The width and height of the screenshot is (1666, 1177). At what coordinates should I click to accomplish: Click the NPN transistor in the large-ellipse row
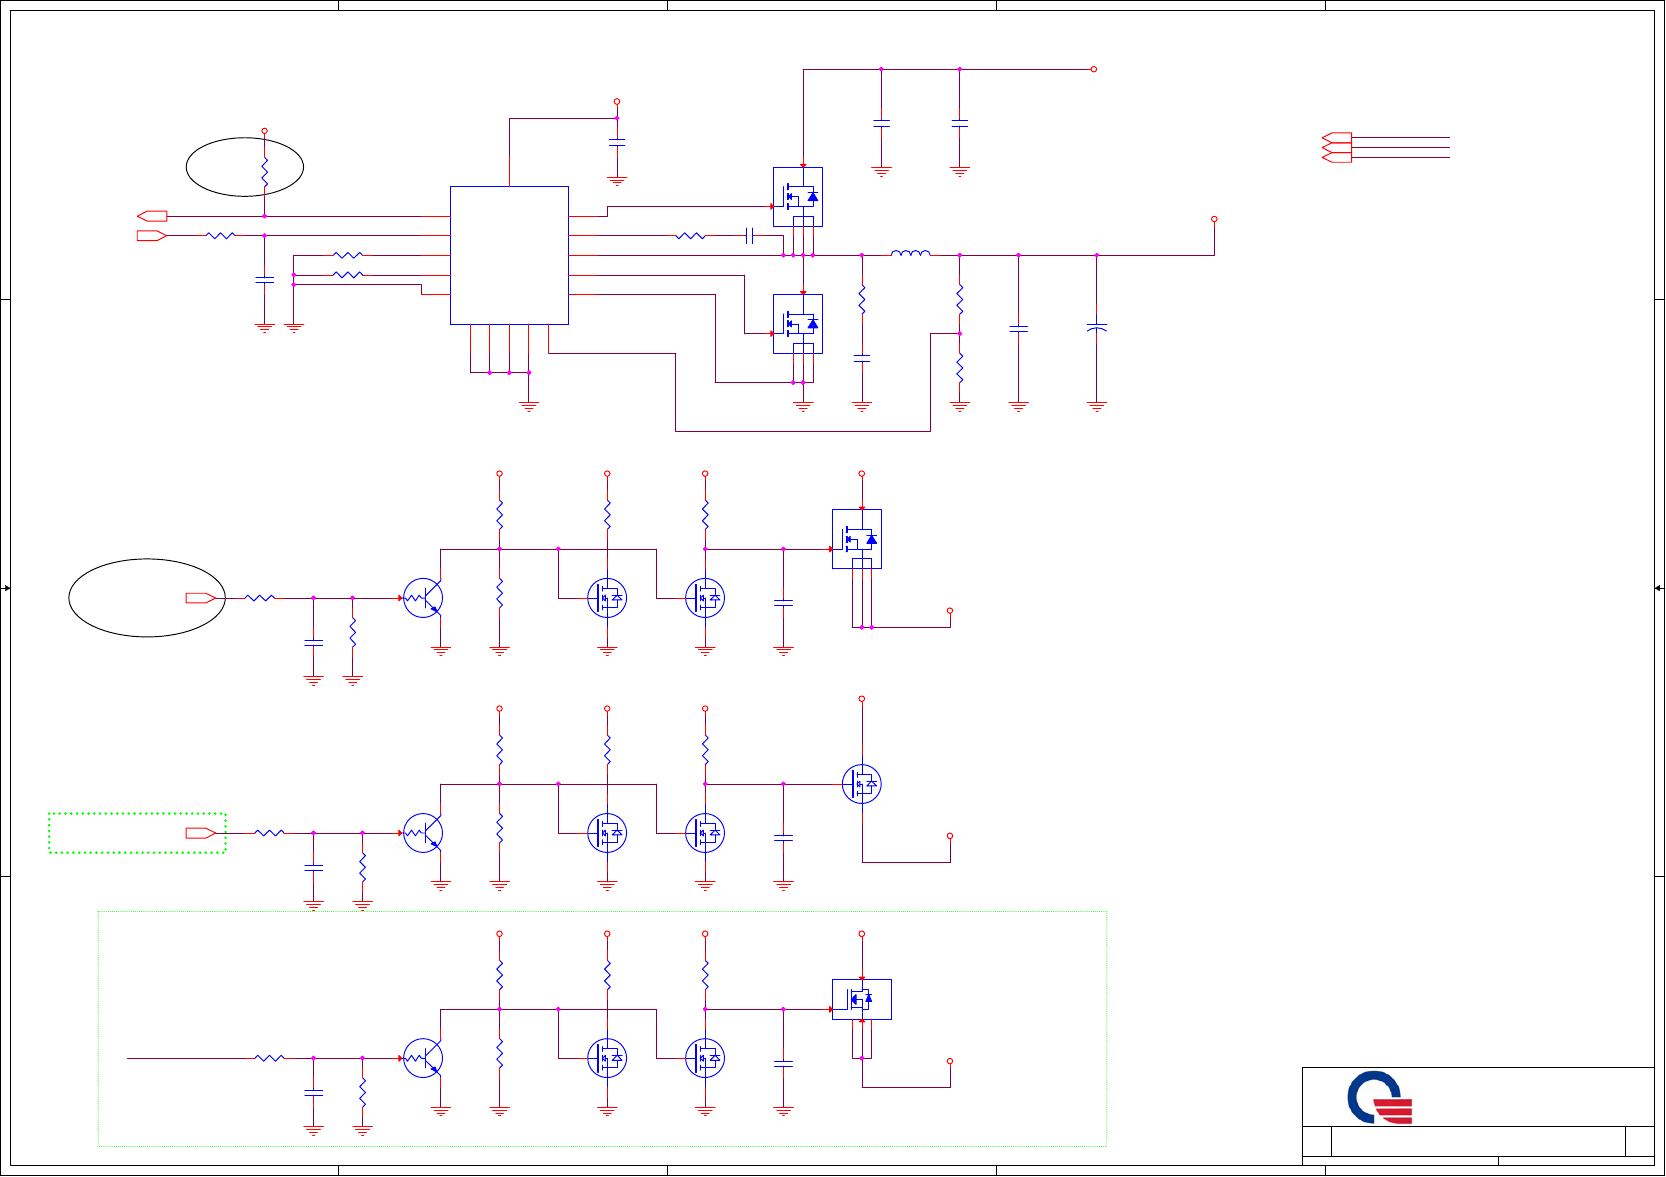[x=423, y=598]
